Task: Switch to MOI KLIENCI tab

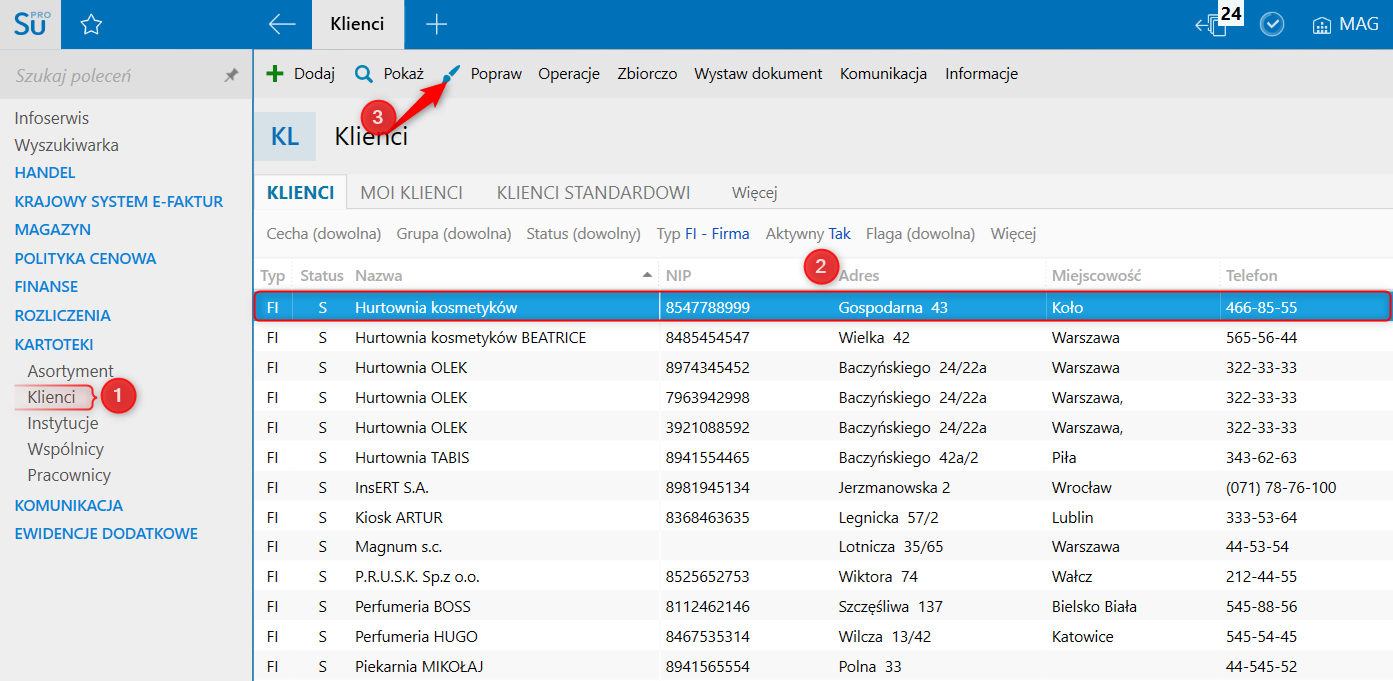Action: 411,193
